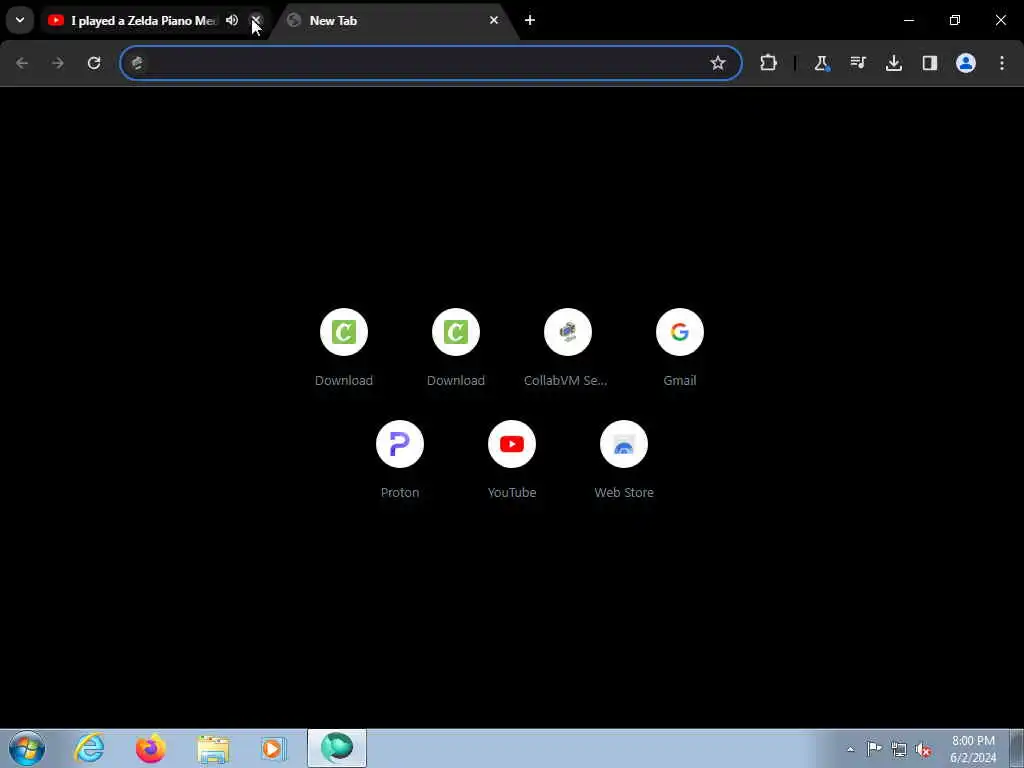Open a new tab with the plus button

point(530,20)
